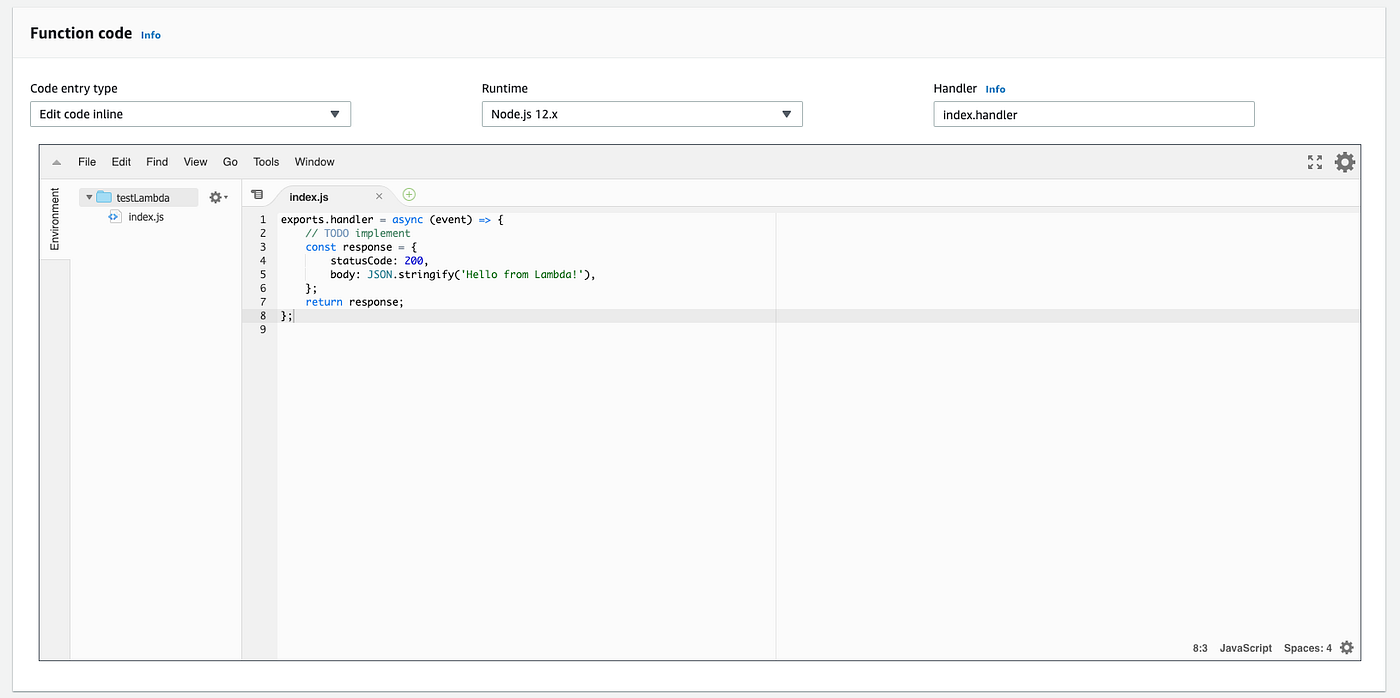Click the Info link beside Handler
1400x698 pixels.
coord(995,88)
